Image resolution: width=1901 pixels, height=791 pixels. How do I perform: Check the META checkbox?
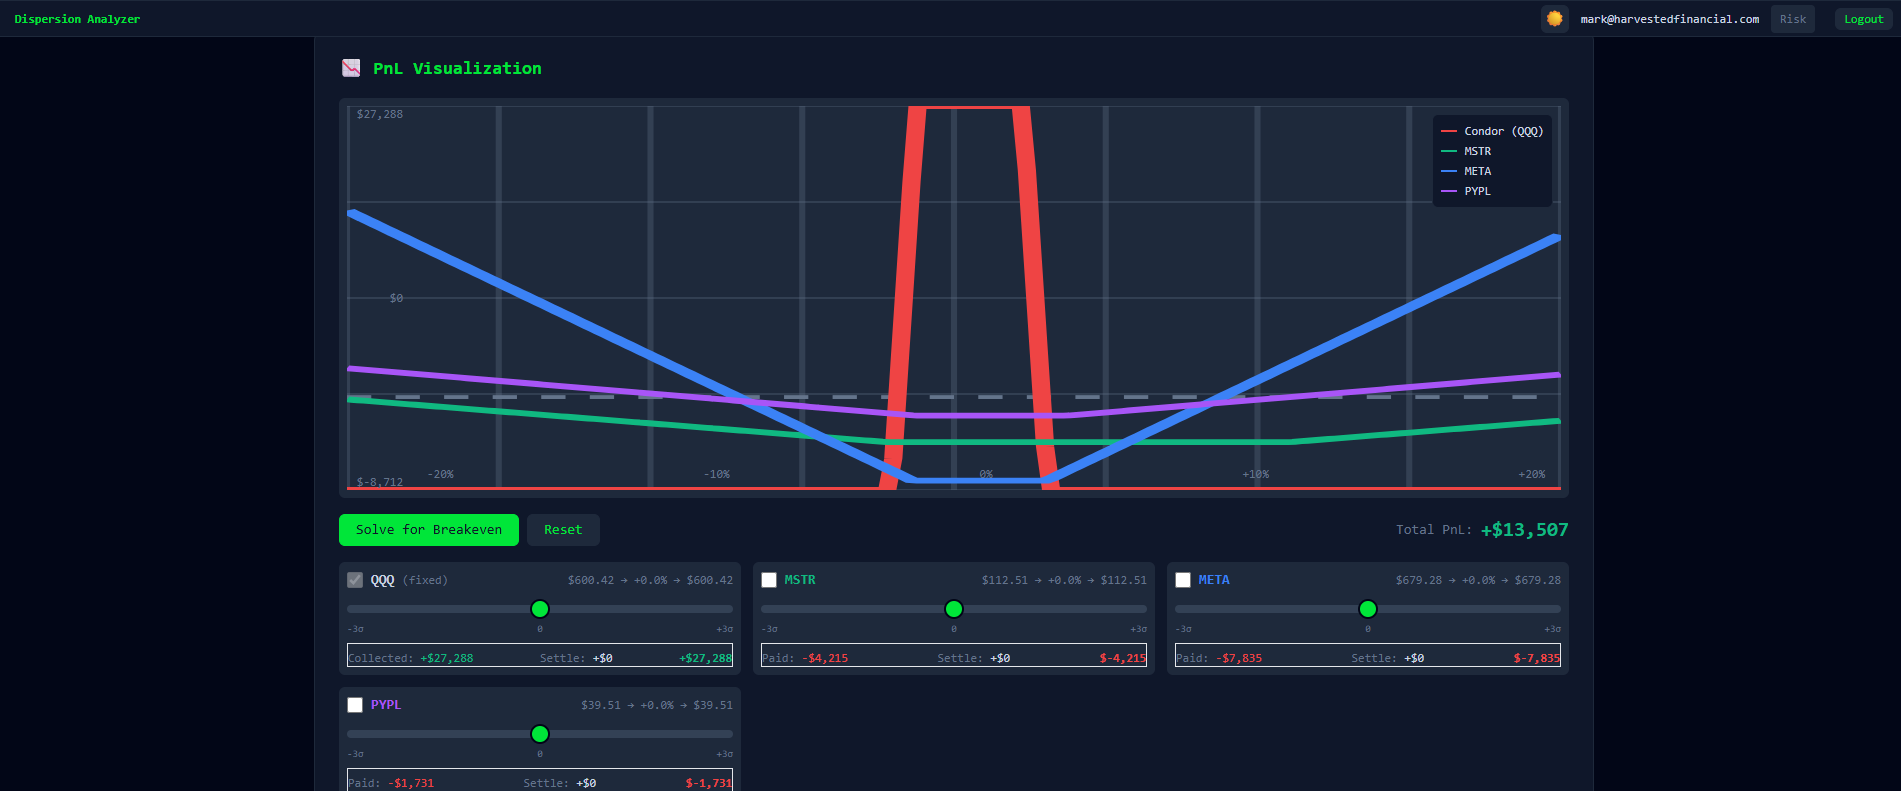[x=1183, y=580]
